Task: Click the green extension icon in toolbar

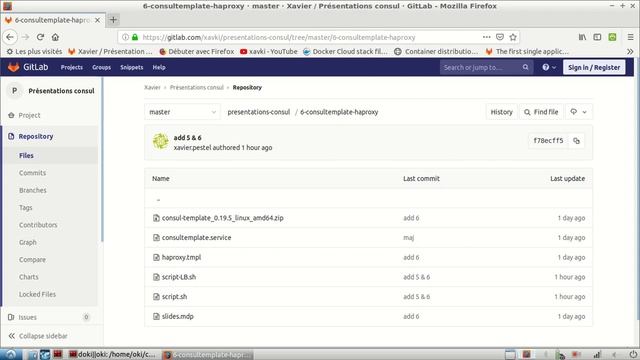Action: [x=612, y=37]
